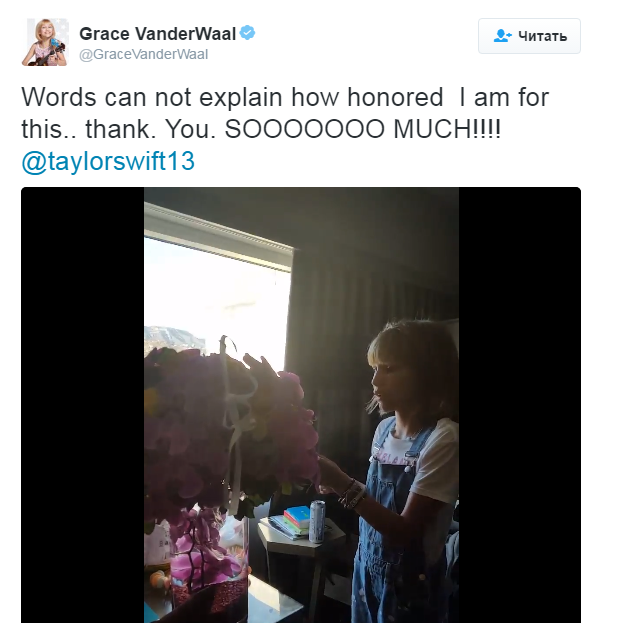Play the embedded tweet video
619x623 pixels.
301,404
